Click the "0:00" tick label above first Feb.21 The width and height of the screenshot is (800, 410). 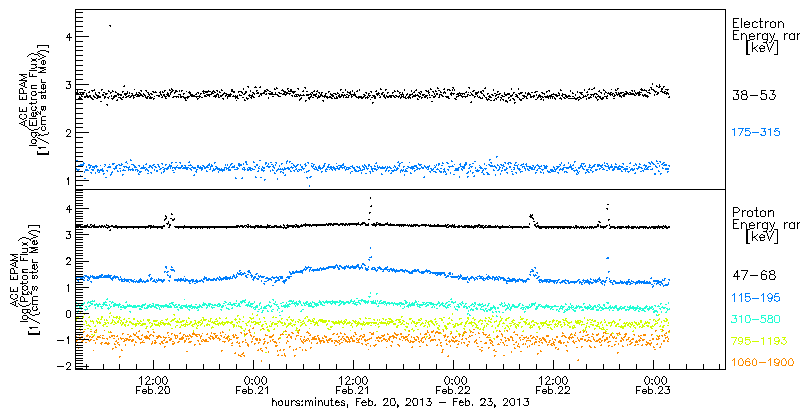[254, 381]
